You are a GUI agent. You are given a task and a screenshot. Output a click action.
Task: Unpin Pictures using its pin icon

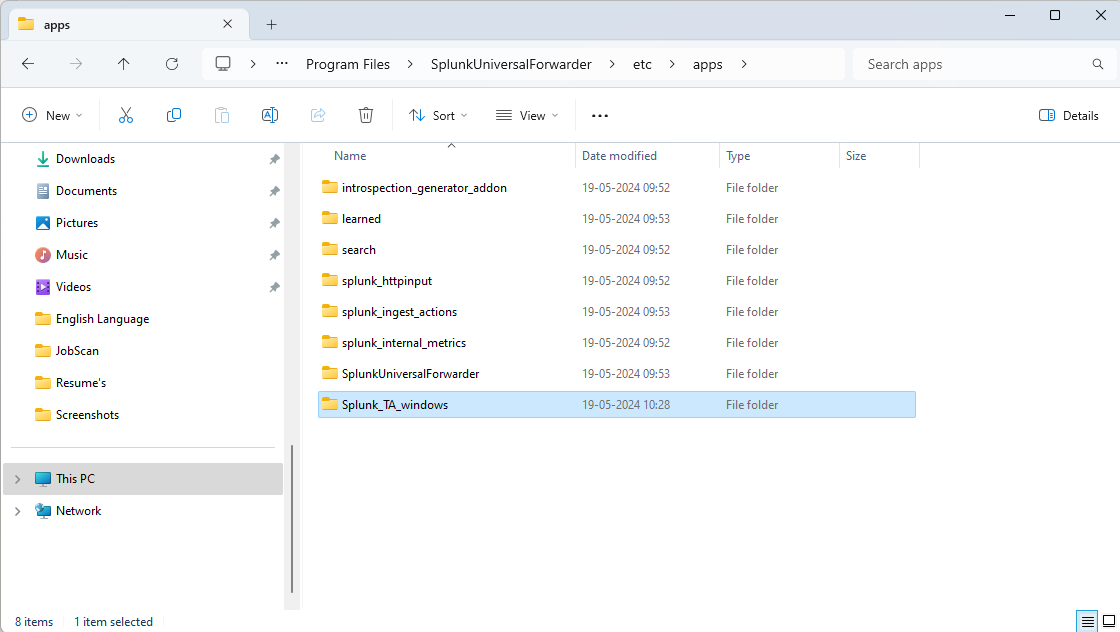(x=274, y=224)
